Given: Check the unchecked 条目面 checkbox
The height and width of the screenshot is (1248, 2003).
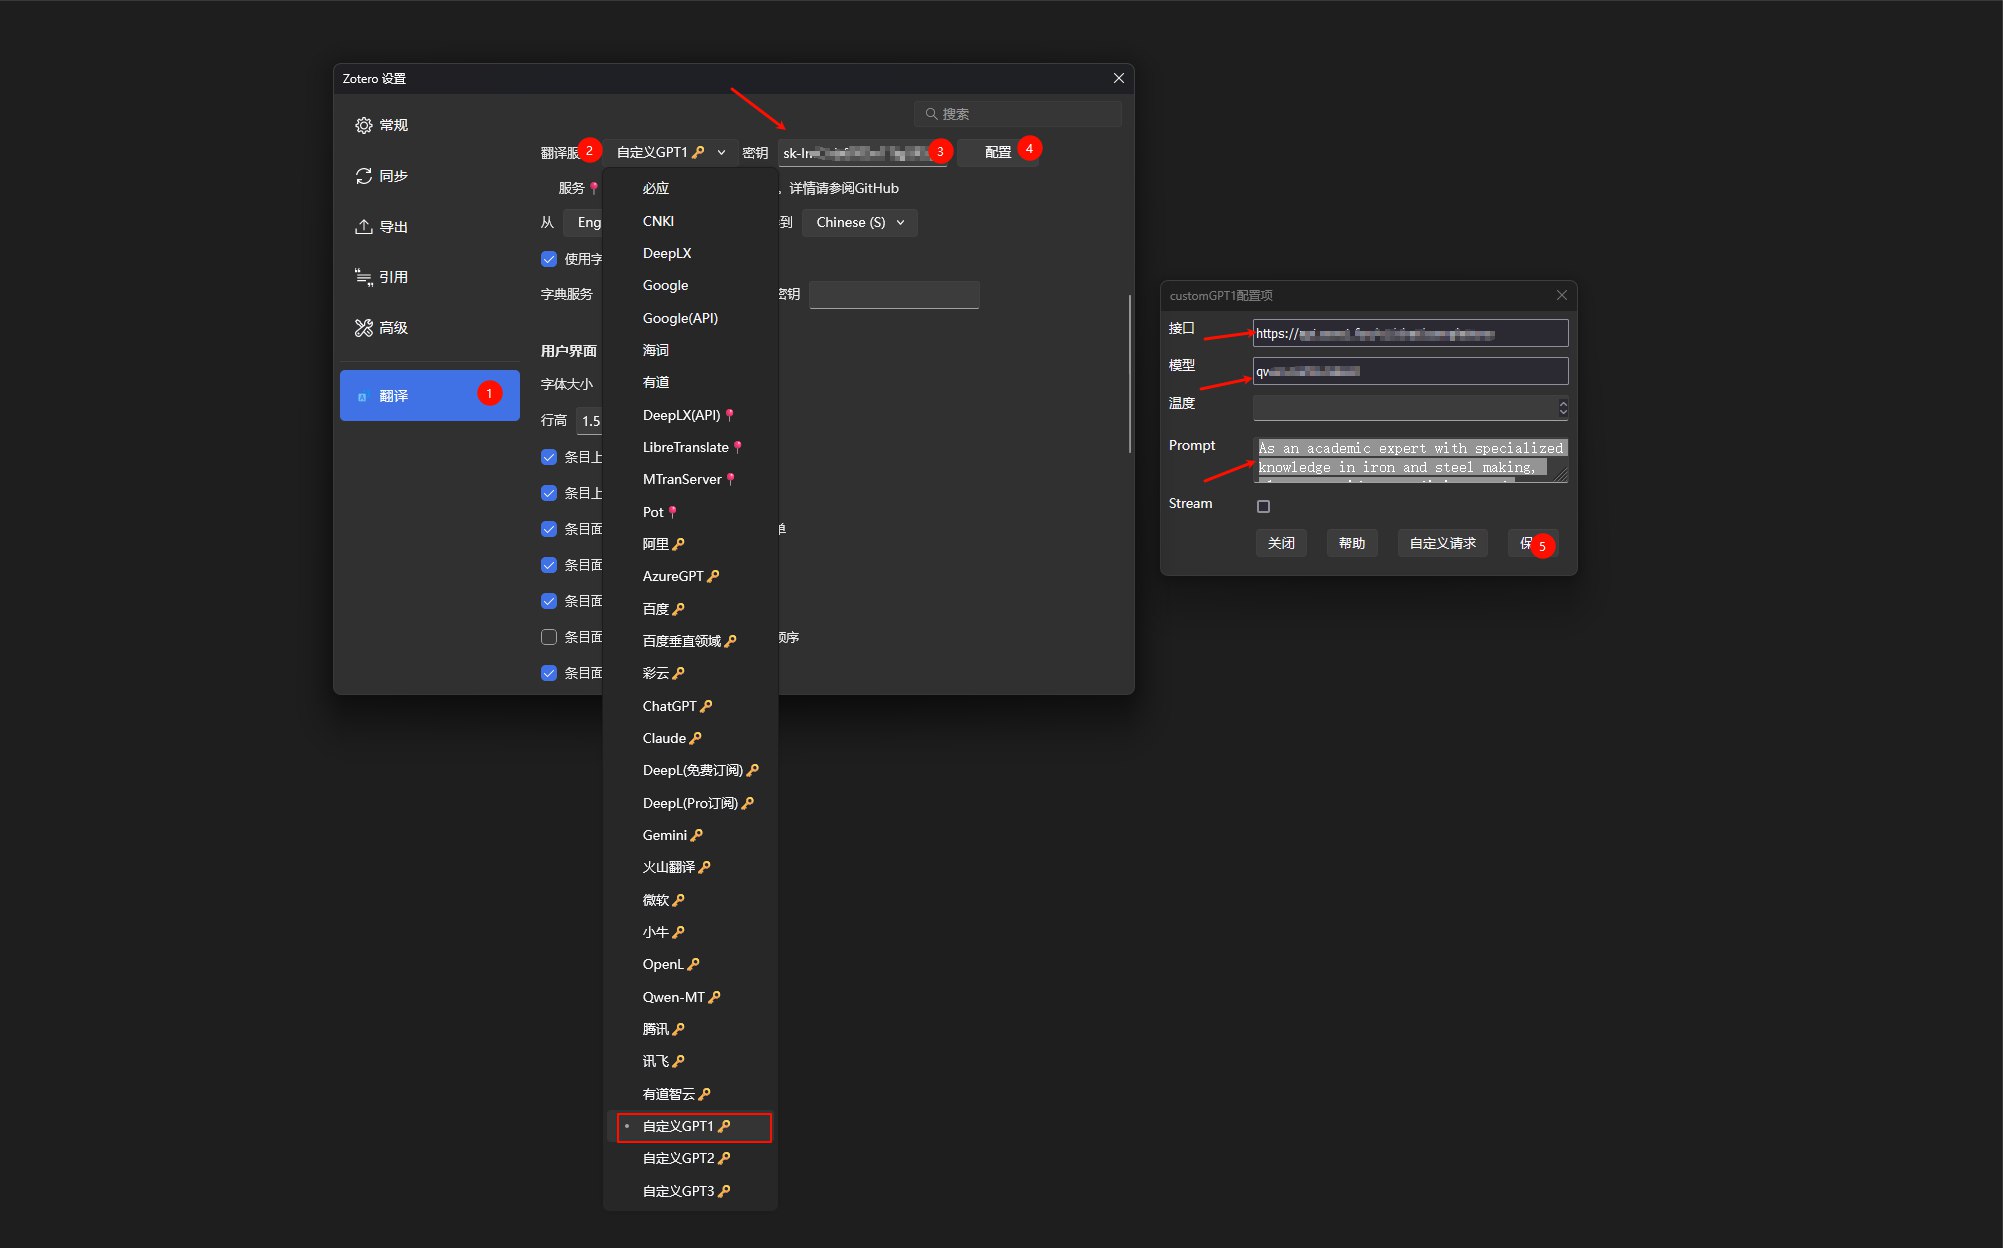Looking at the screenshot, I should [x=549, y=637].
